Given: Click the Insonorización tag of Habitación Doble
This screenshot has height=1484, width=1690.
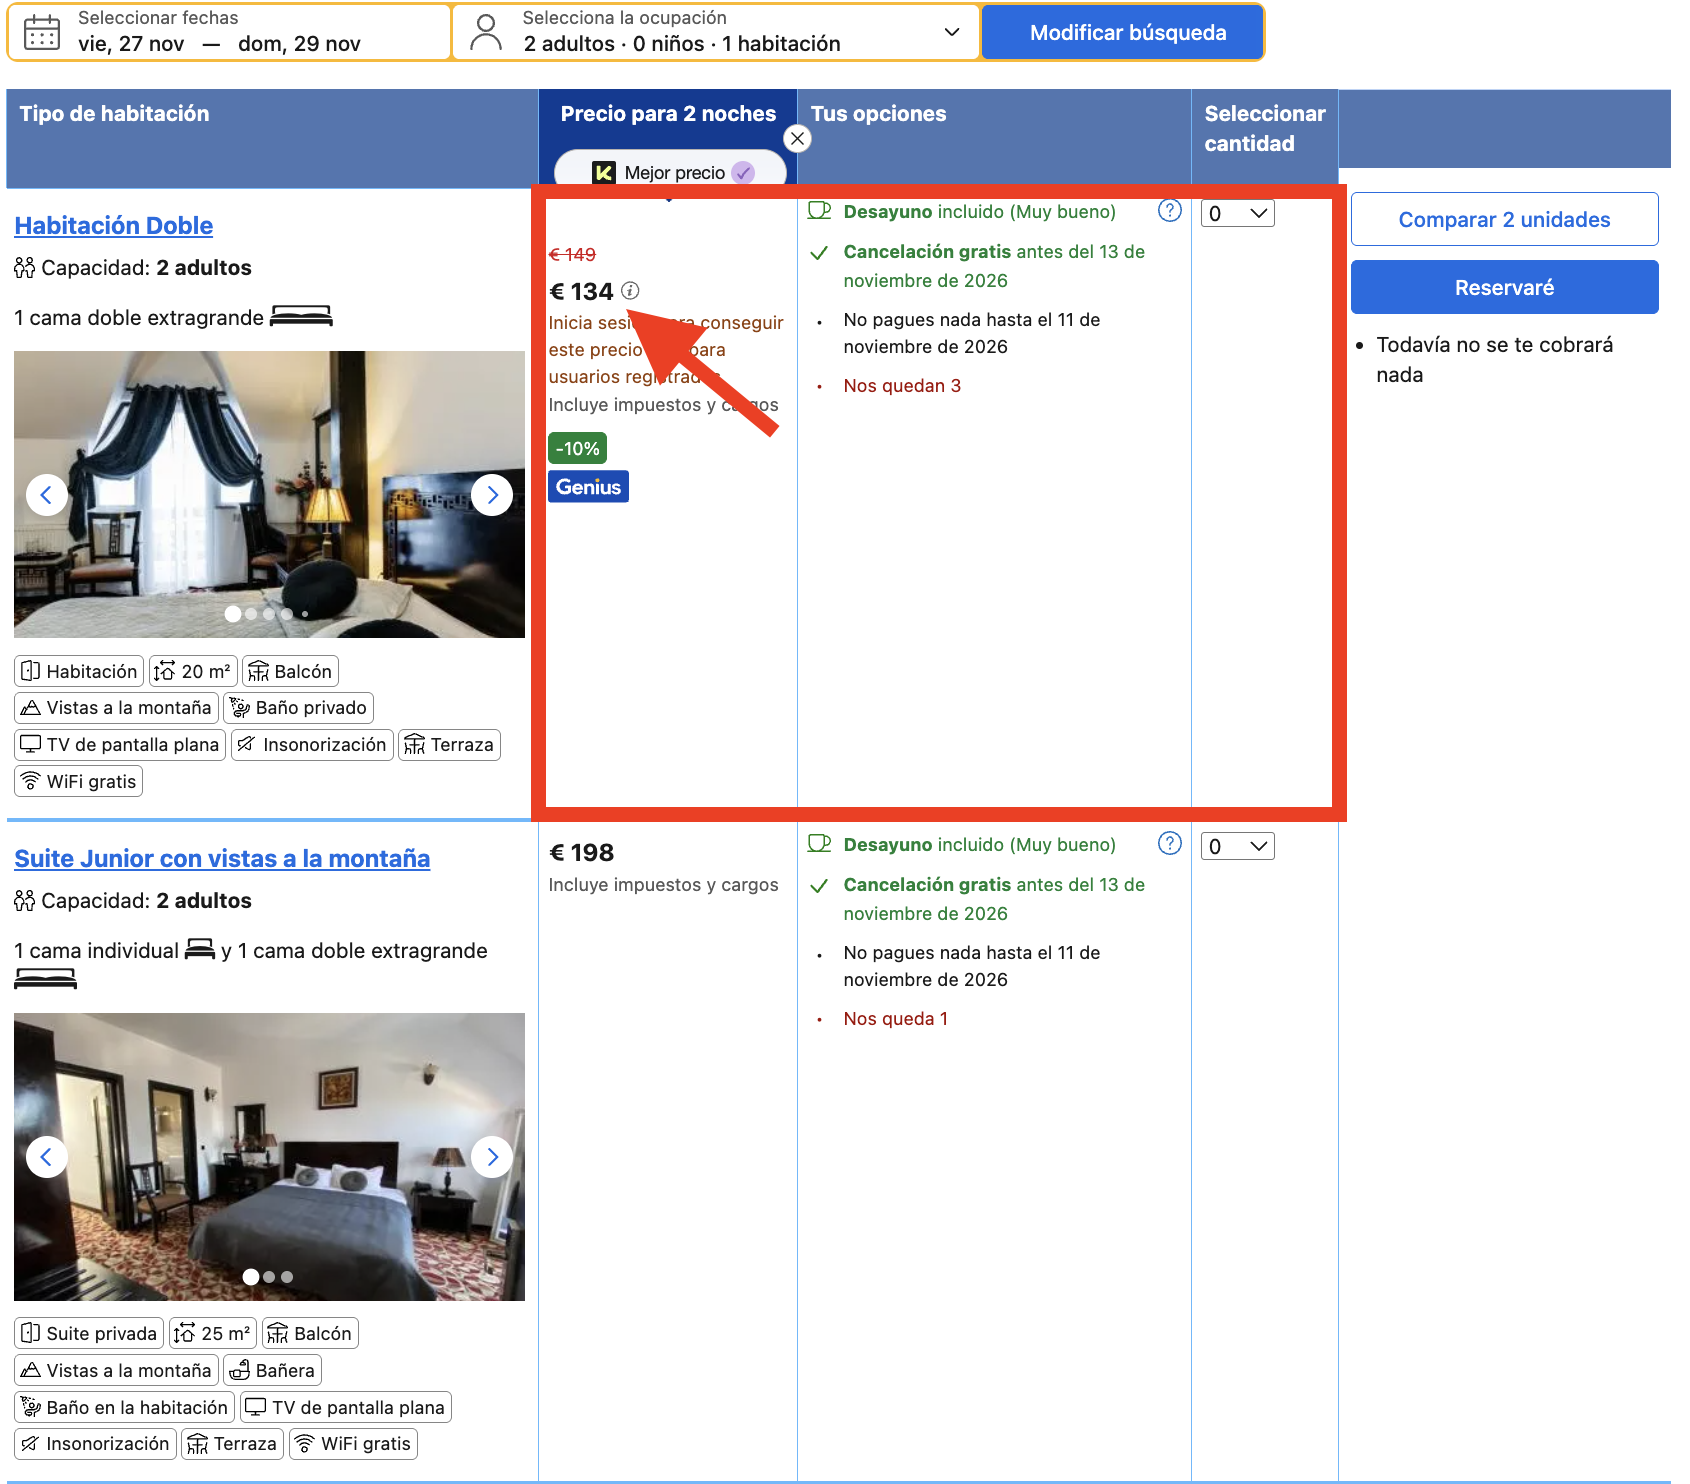Looking at the screenshot, I should click(x=312, y=745).
